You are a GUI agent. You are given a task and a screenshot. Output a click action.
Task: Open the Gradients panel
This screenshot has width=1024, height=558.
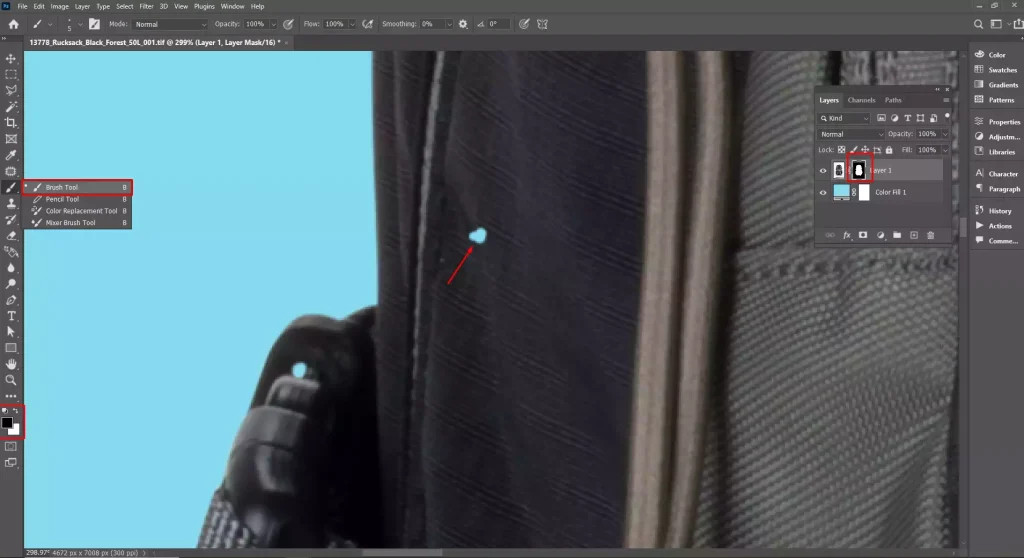click(997, 85)
